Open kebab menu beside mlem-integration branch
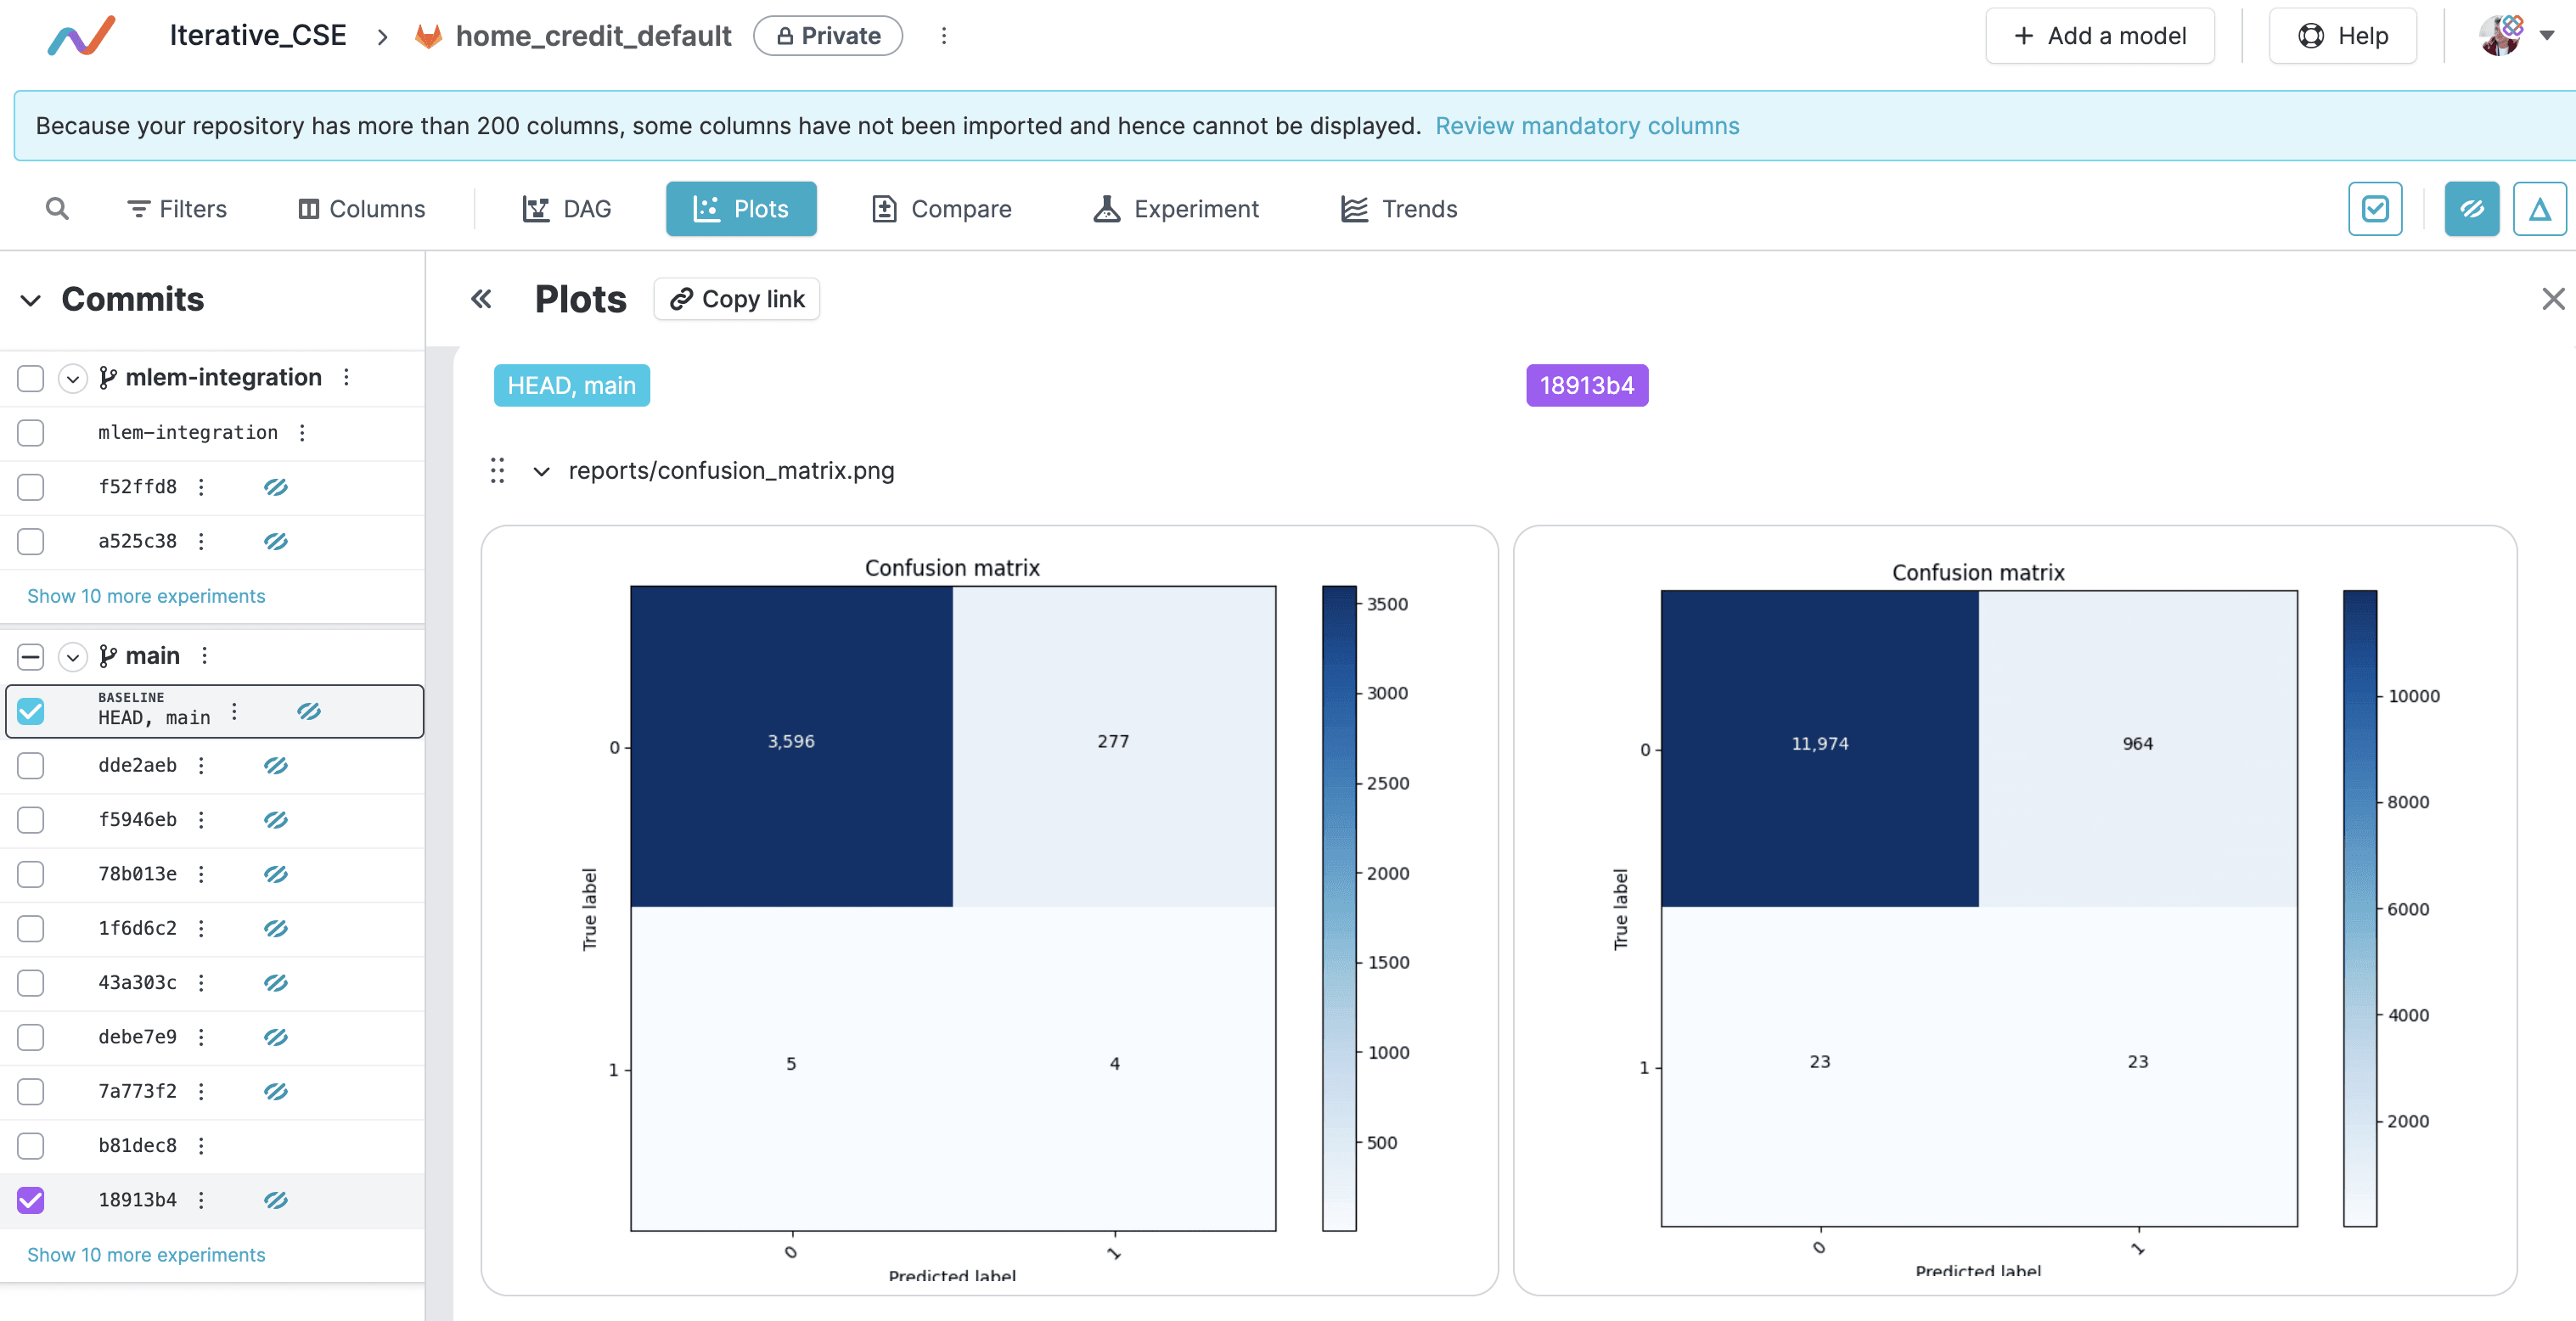The height and width of the screenshot is (1321, 2576). coord(346,377)
